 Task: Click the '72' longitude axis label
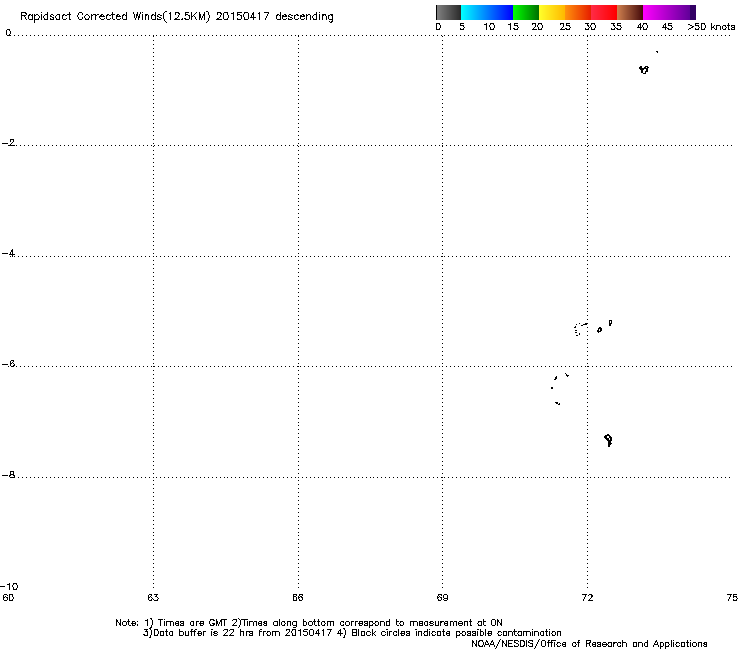(x=587, y=598)
